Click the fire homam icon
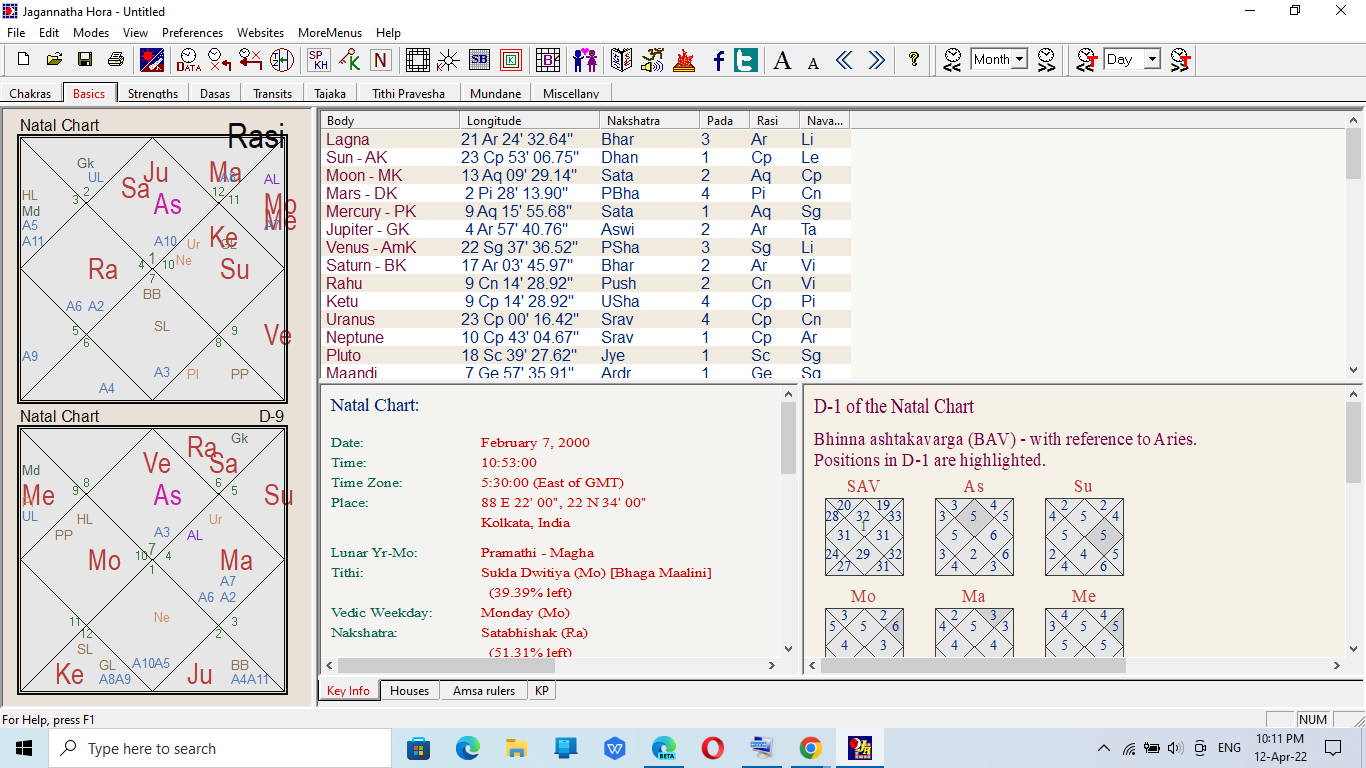Image resolution: width=1366 pixels, height=768 pixels. [684, 60]
